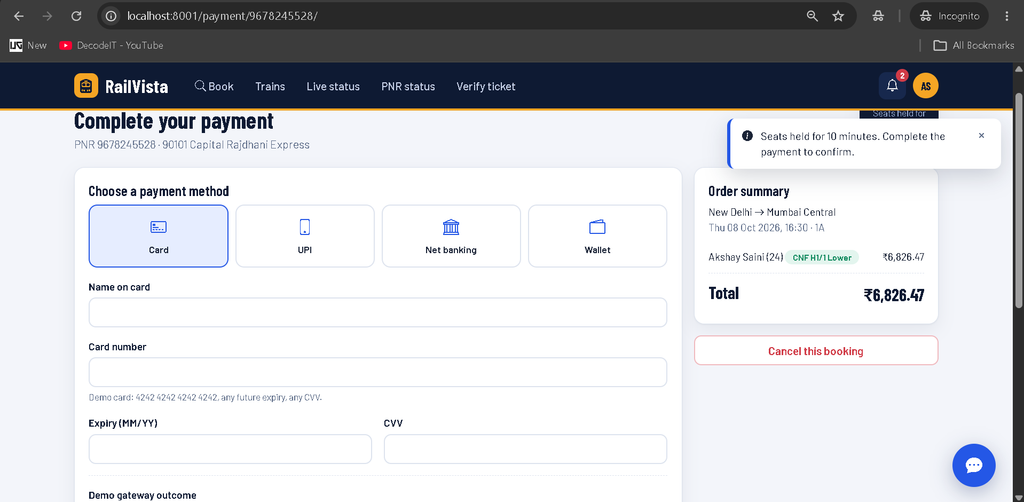This screenshot has height=502, width=1024.
Task: Open the AS user avatar menu
Action: (x=925, y=86)
